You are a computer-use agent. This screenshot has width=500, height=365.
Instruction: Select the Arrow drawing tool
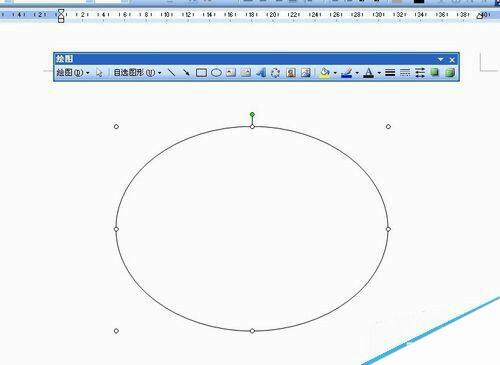(x=186, y=72)
